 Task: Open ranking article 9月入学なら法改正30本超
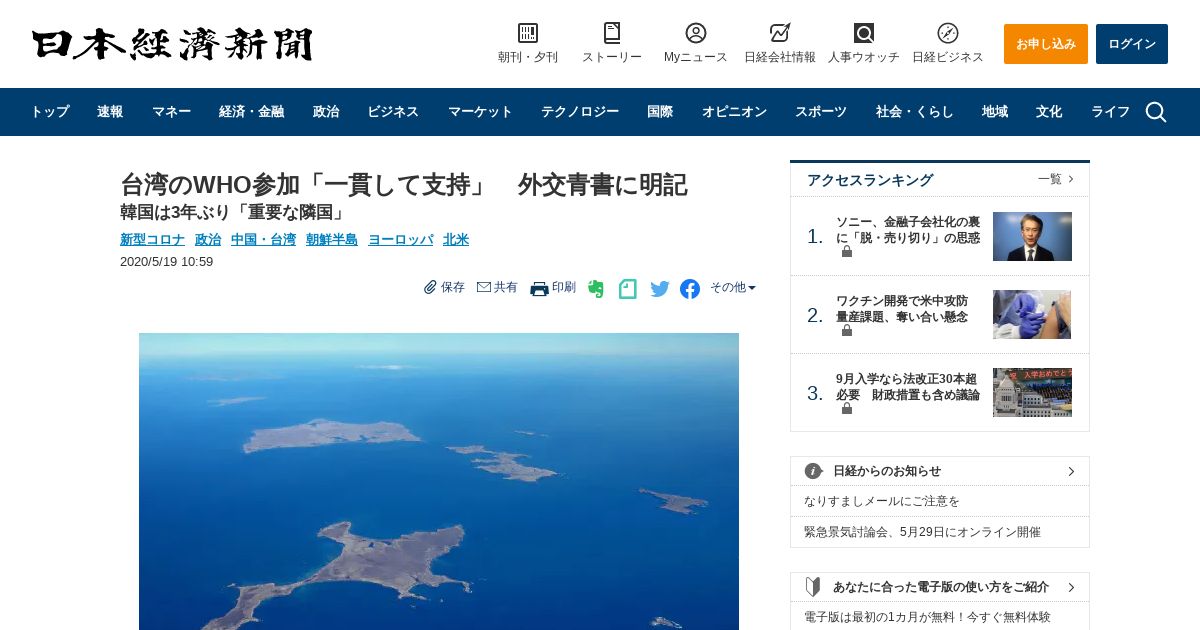click(908, 387)
